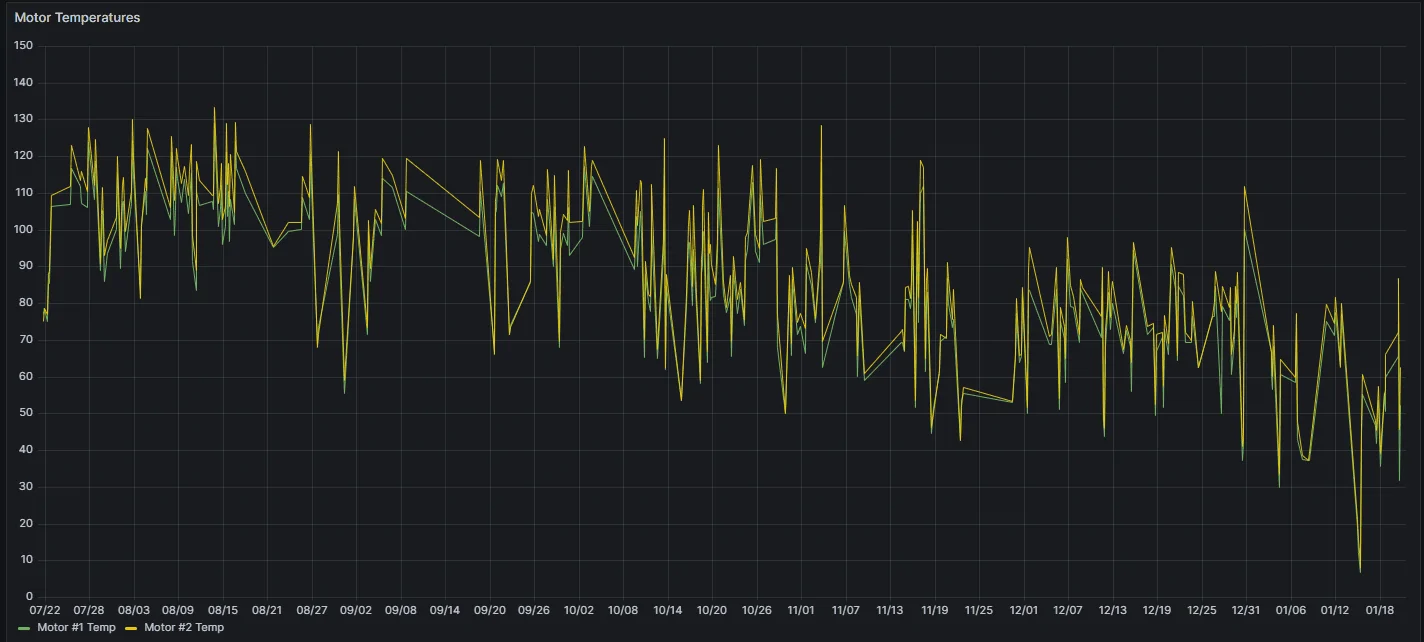
Task: Toggle Motor #2 Temp series in legend
Action: [184, 627]
